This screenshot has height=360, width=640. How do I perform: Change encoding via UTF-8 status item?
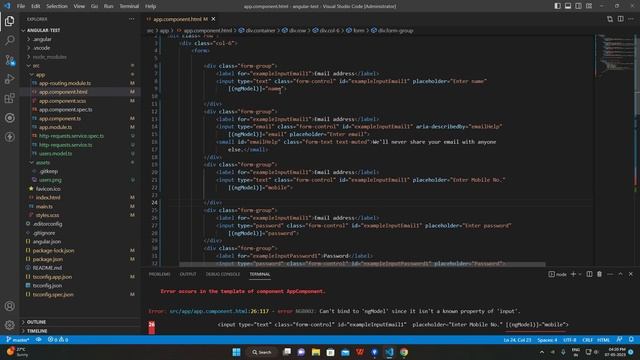(x=570, y=340)
